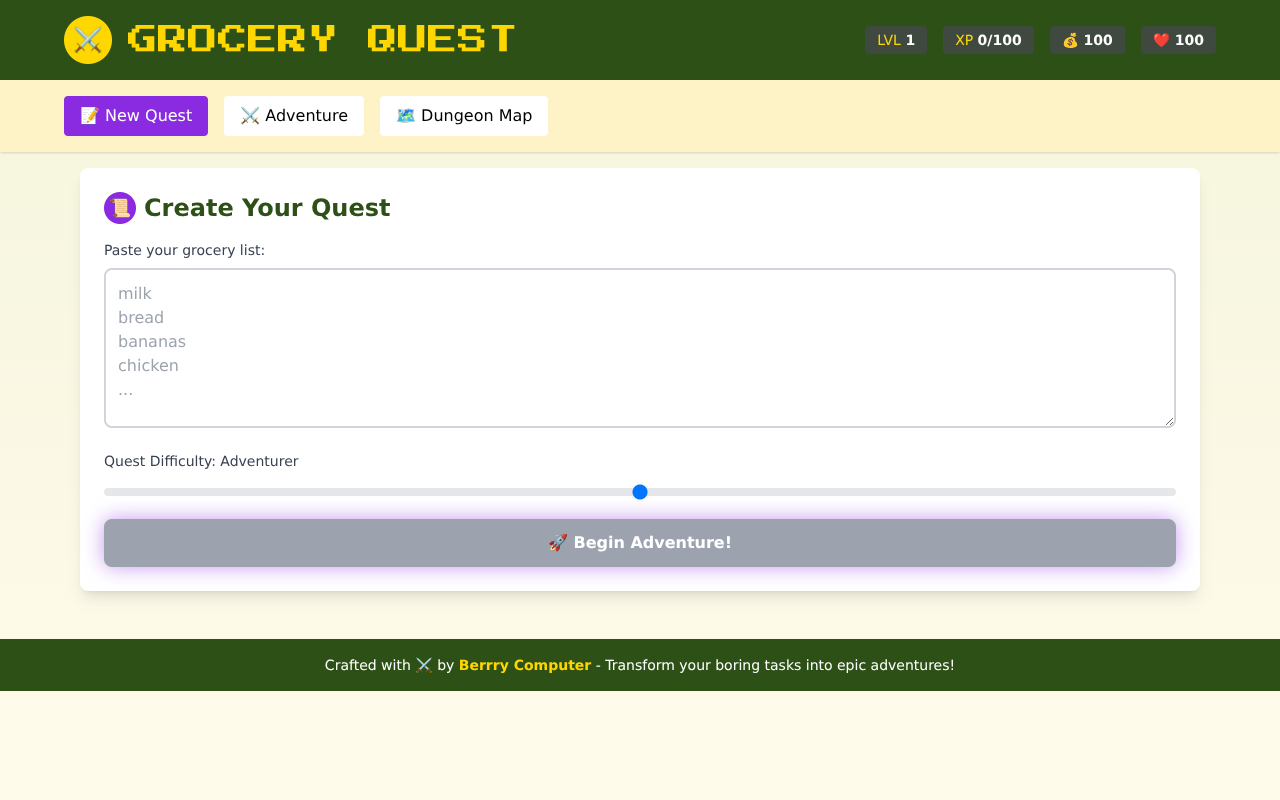Click the Paste your grocery list label
The width and height of the screenshot is (1280, 800).
(x=184, y=250)
